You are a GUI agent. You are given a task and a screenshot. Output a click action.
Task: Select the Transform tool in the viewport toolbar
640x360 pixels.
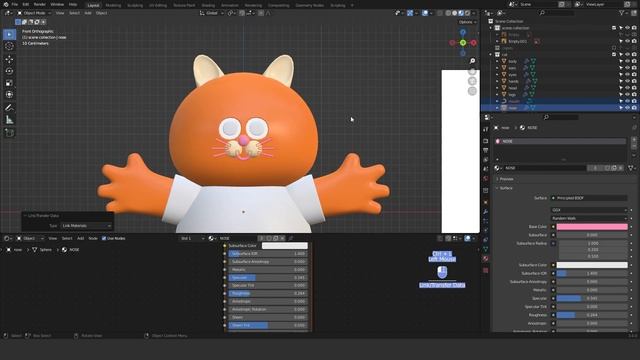coord(9,95)
